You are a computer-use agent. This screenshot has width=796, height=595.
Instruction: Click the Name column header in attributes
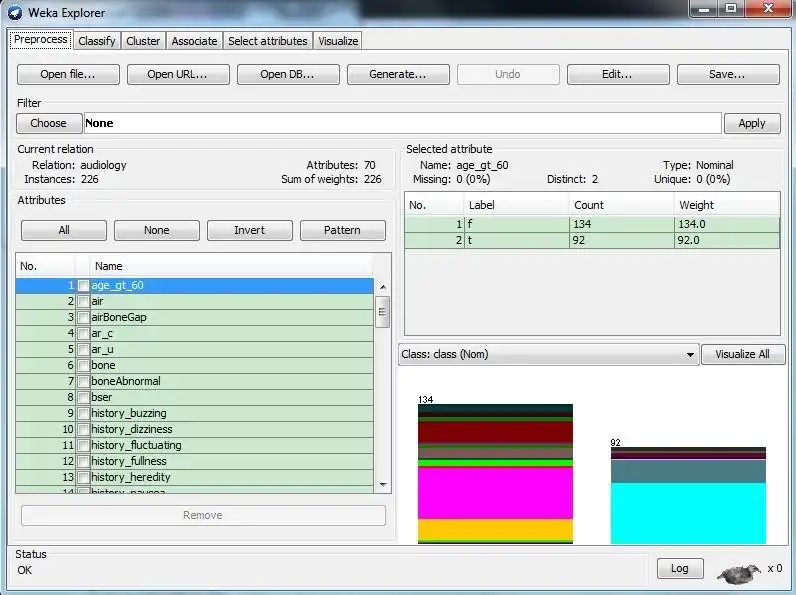point(231,266)
